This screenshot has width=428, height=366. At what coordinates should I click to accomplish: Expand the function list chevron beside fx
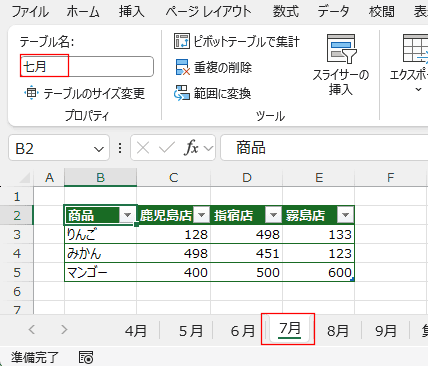click(x=209, y=148)
